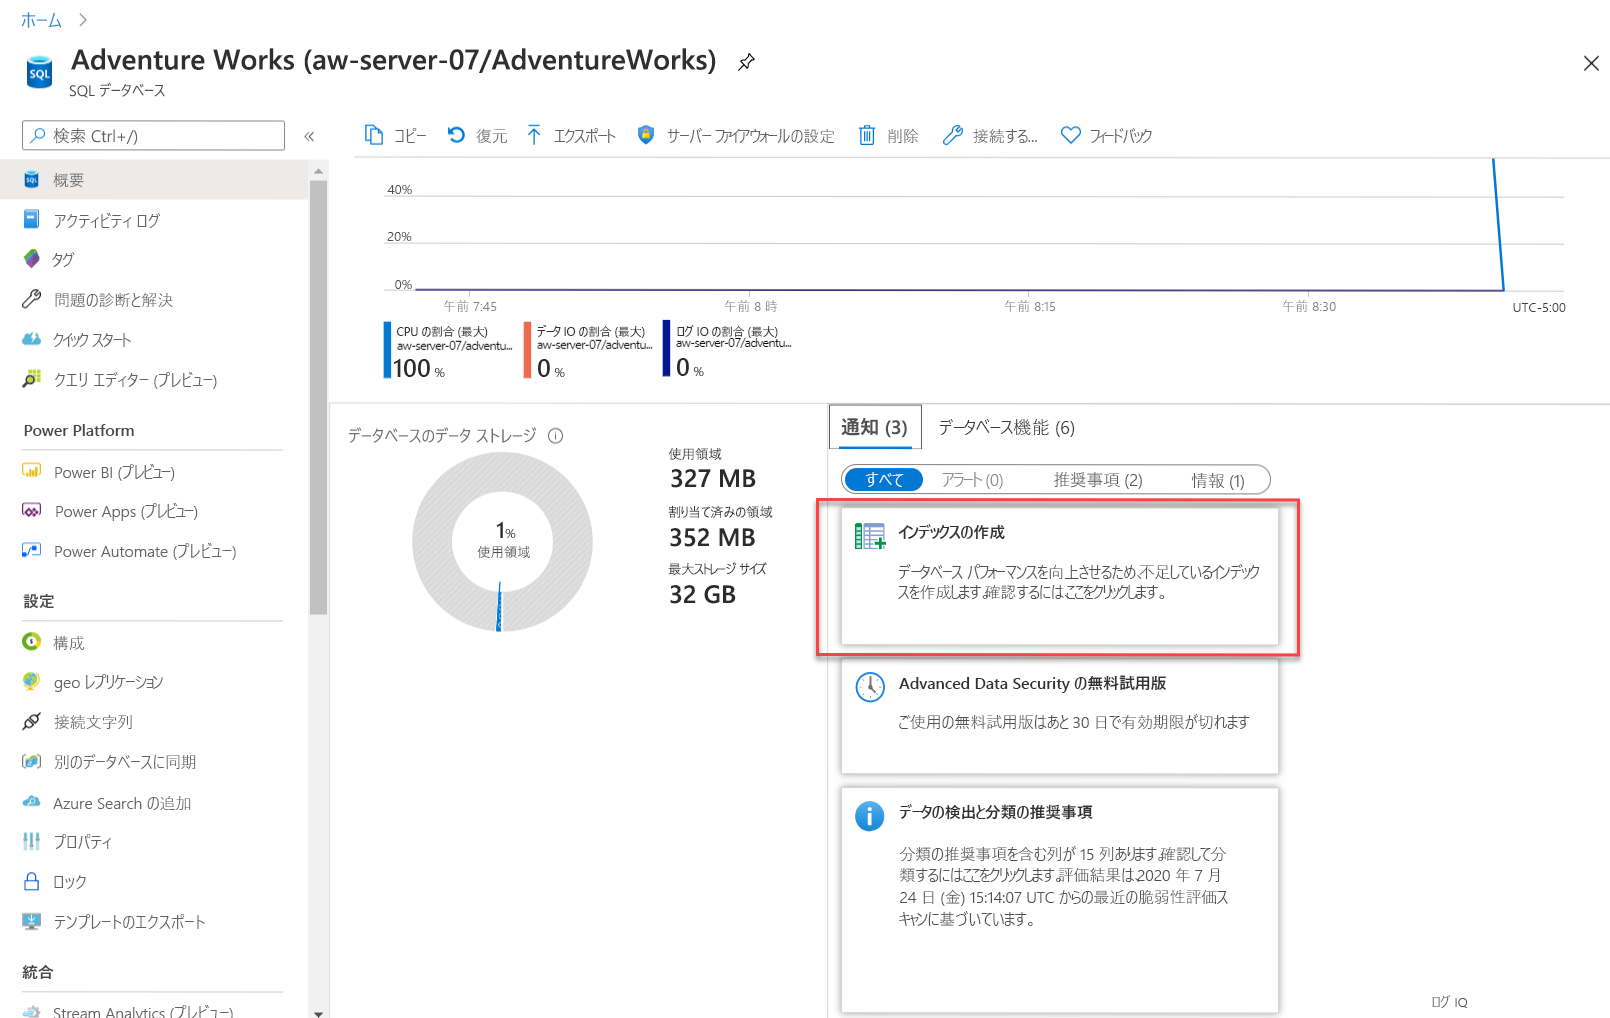The image size is (1610, 1018).
Task: Click the クエリ エディター icon
Action: [x=32, y=379]
